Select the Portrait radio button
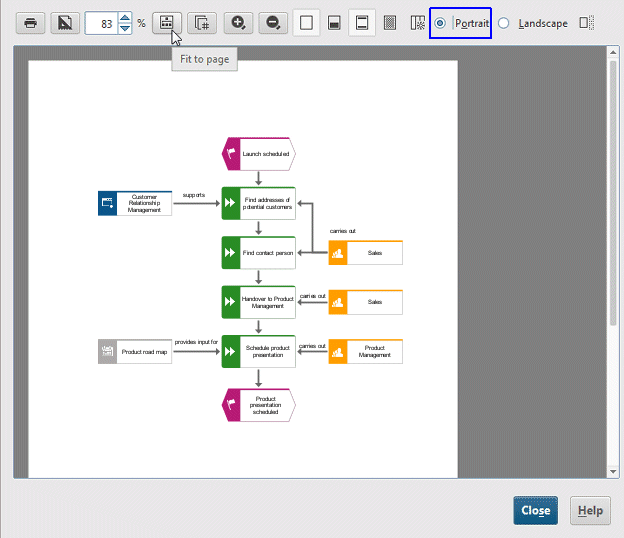 440,23
